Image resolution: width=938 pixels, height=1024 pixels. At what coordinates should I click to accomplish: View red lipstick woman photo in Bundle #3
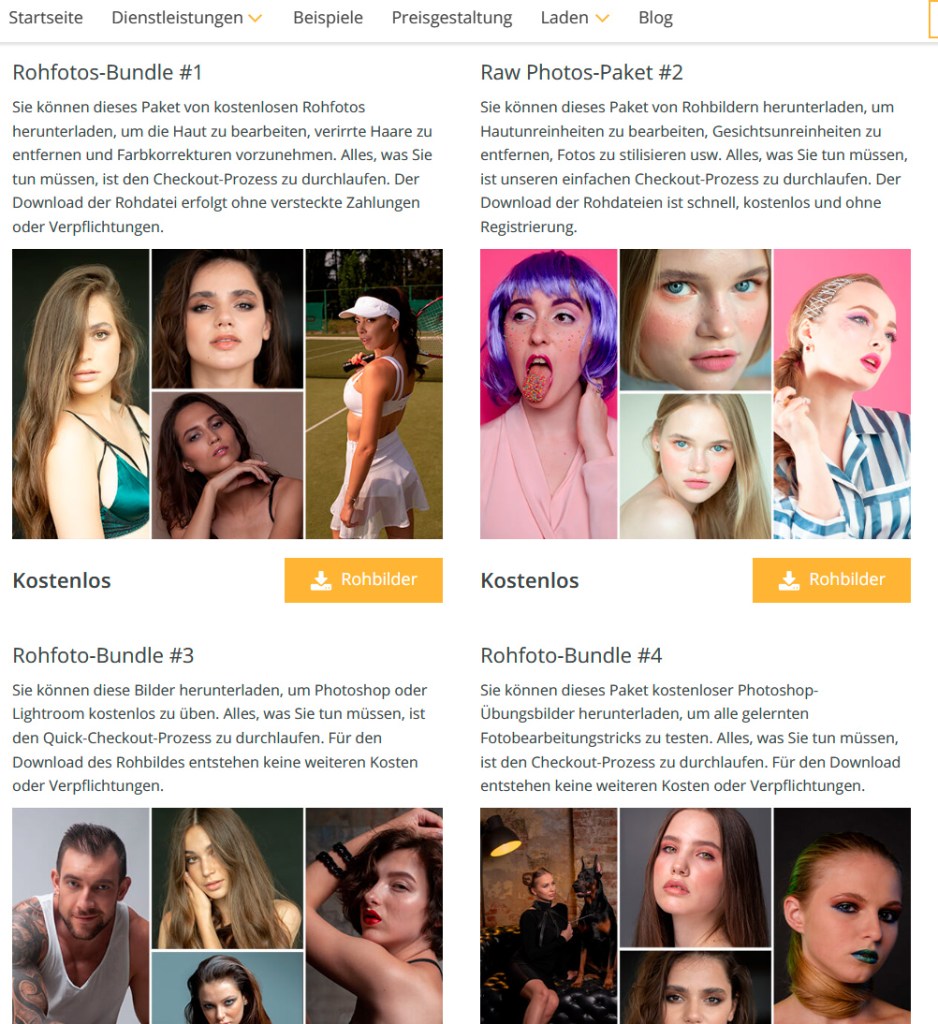(x=374, y=916)
